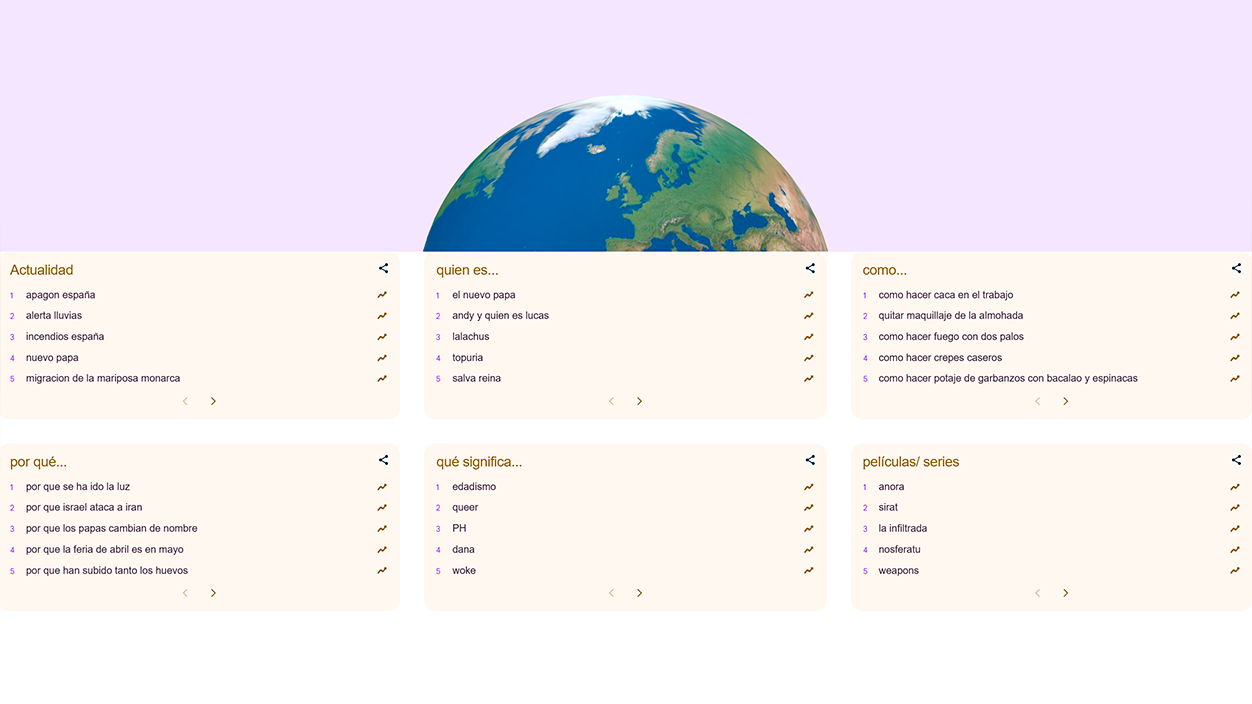This screenshot has width=1252, height=704.
Task: Click the previous-page chevron under "qué significa..."
Action: [611, 592]
